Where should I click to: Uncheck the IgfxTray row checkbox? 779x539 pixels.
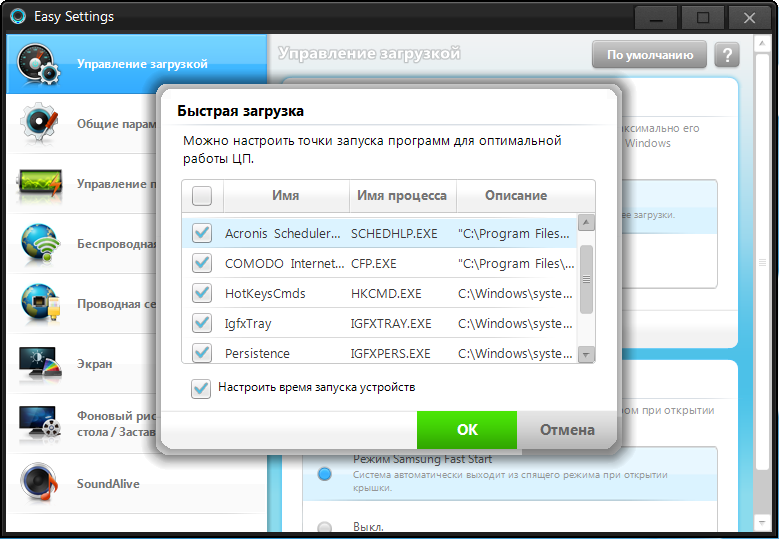(x=202, y=323)
